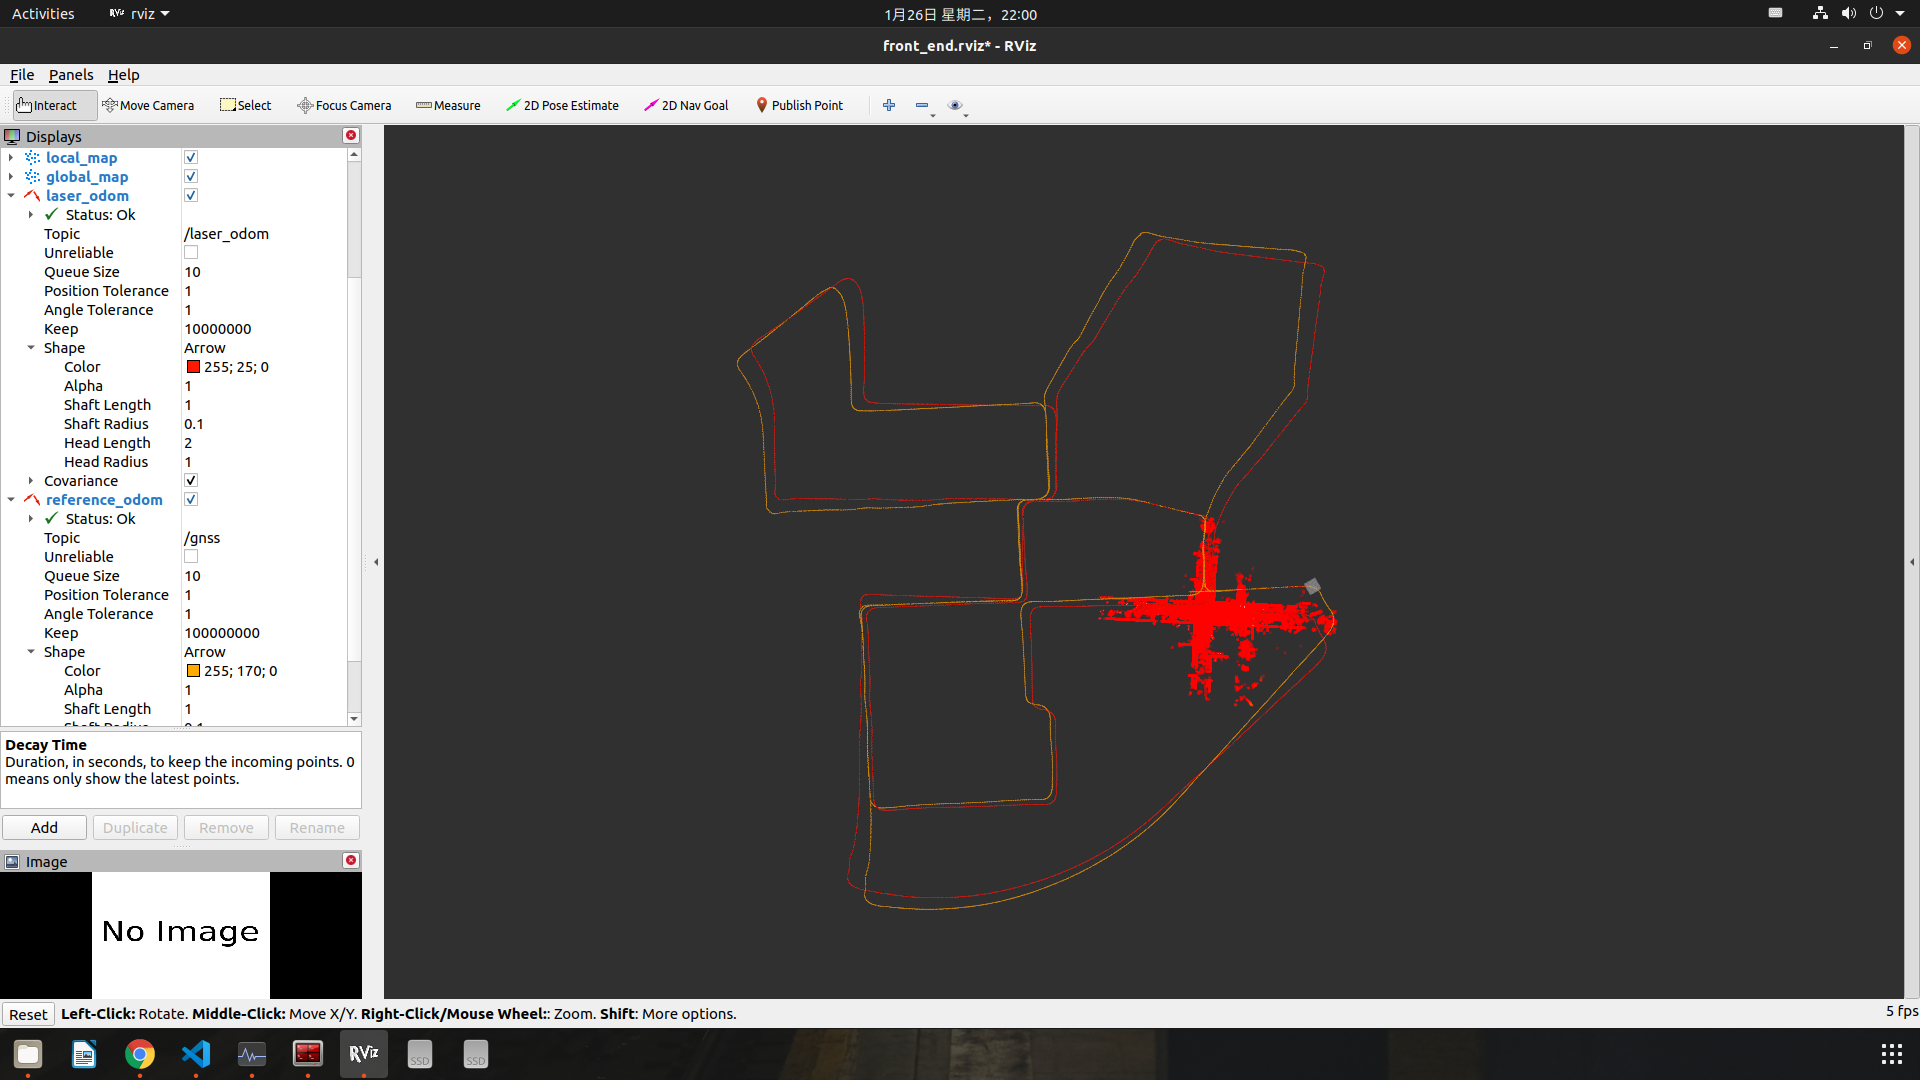Click the Reset button
1920x1080 pixels.
point(28,1014)
